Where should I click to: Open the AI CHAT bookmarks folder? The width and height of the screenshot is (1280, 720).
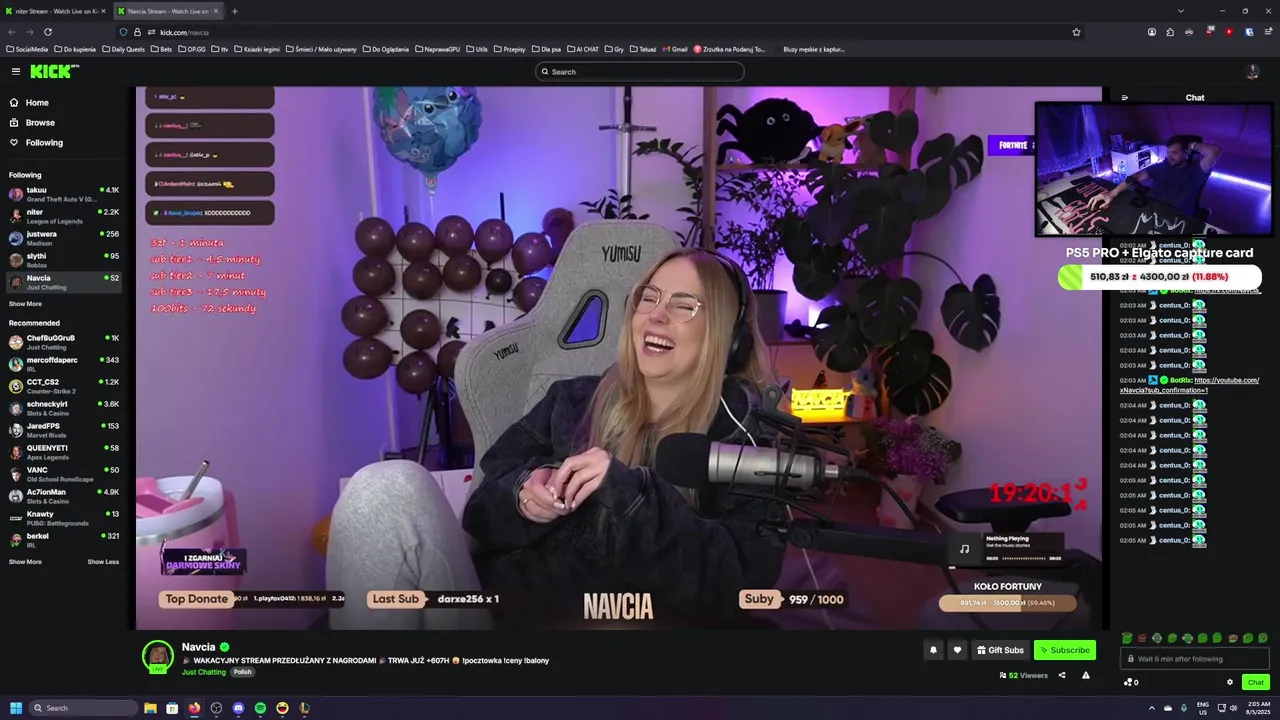tap(583, 49)
